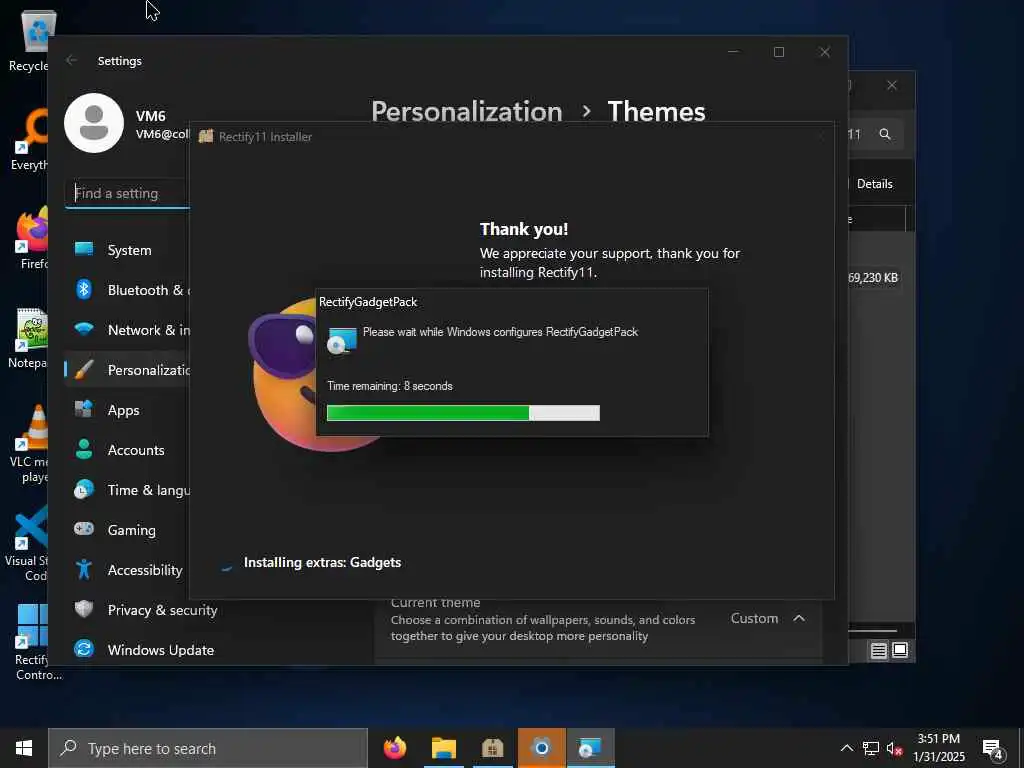Click the search icon in File Explorer

885,134
